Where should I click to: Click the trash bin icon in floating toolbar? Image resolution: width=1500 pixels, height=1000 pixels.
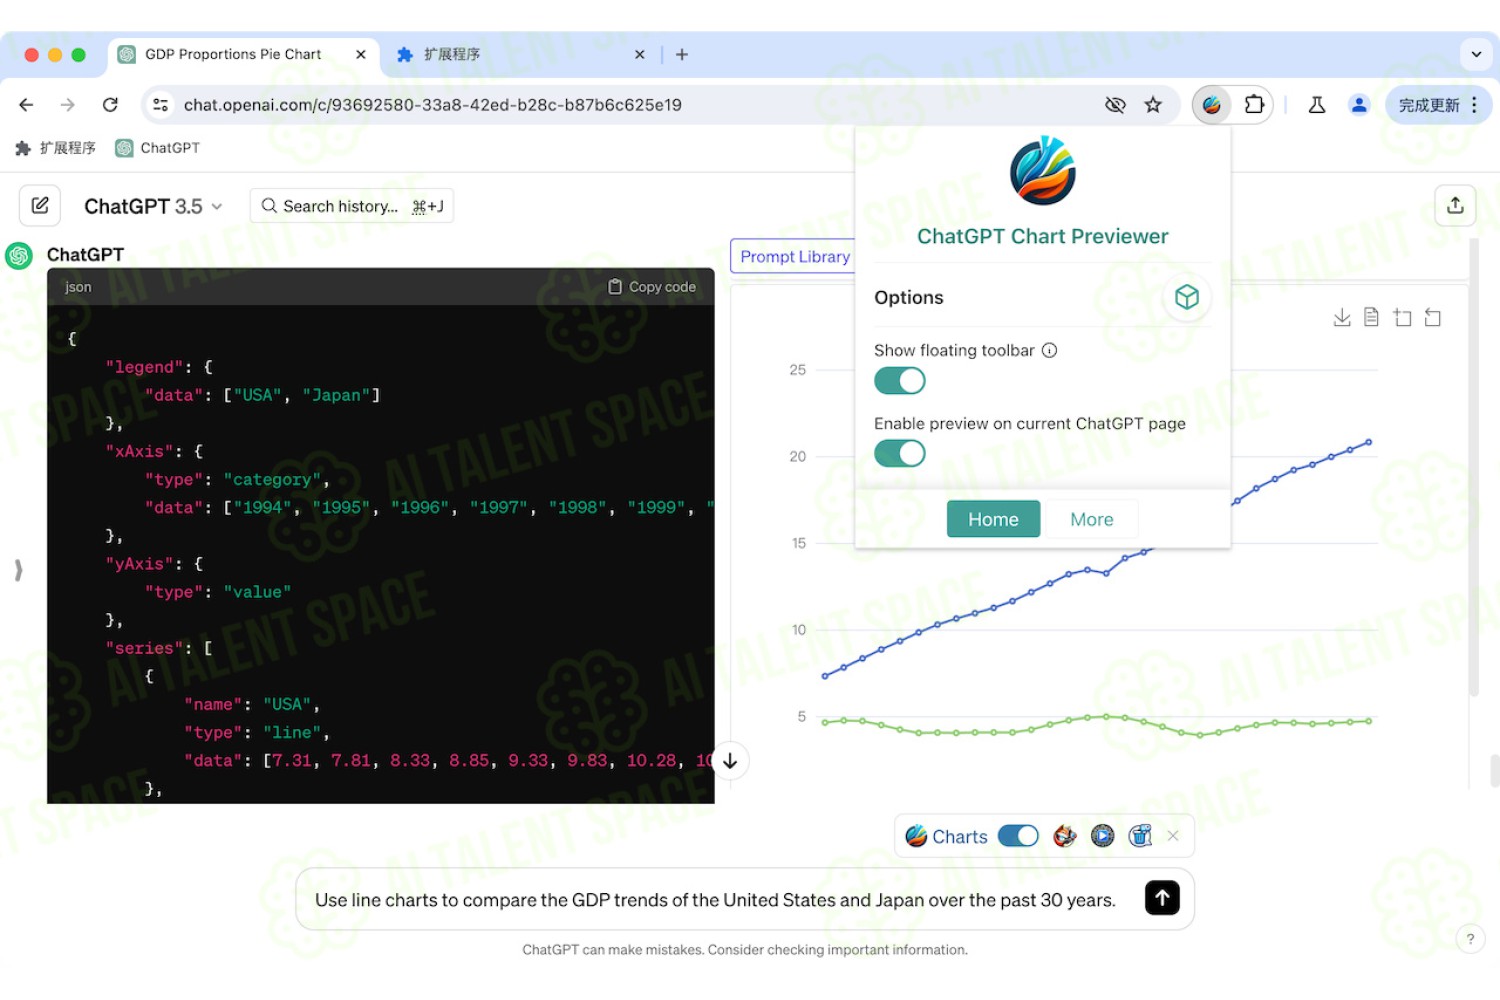click(x=1140, y=836)
